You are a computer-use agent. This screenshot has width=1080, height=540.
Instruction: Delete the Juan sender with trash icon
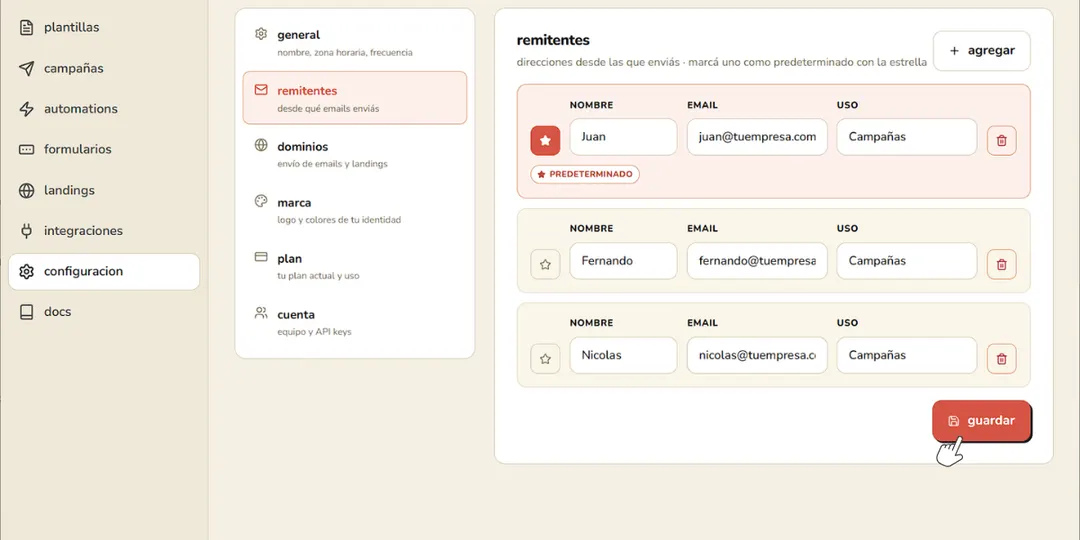pos(1001,141)
